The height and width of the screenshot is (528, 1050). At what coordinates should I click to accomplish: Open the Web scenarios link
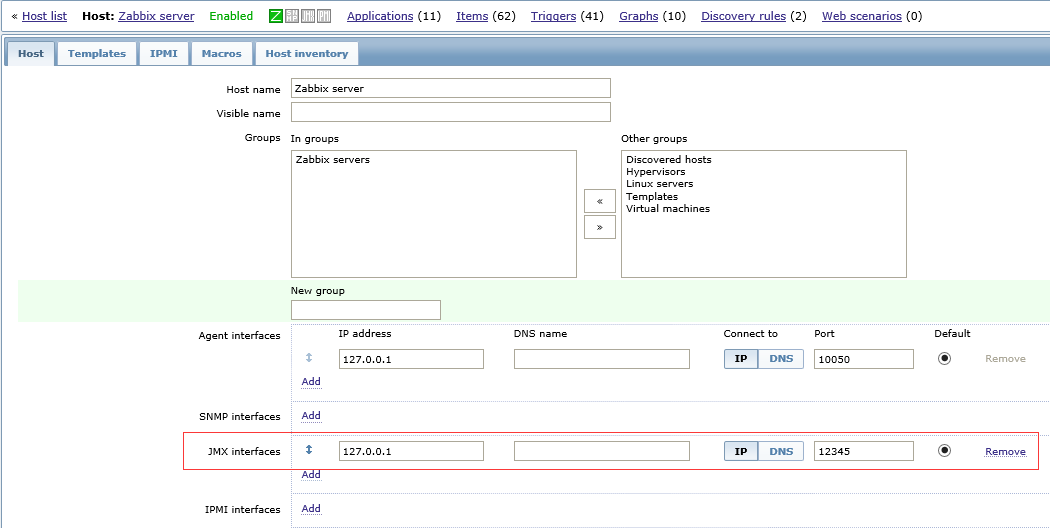(862, 16)
